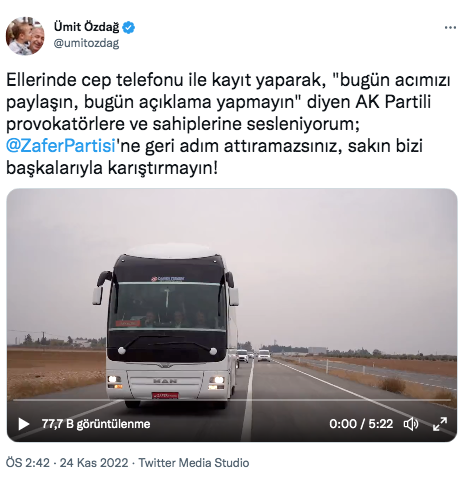
Task: Expand the video to fullscreen
Action: tap(440, 424)
